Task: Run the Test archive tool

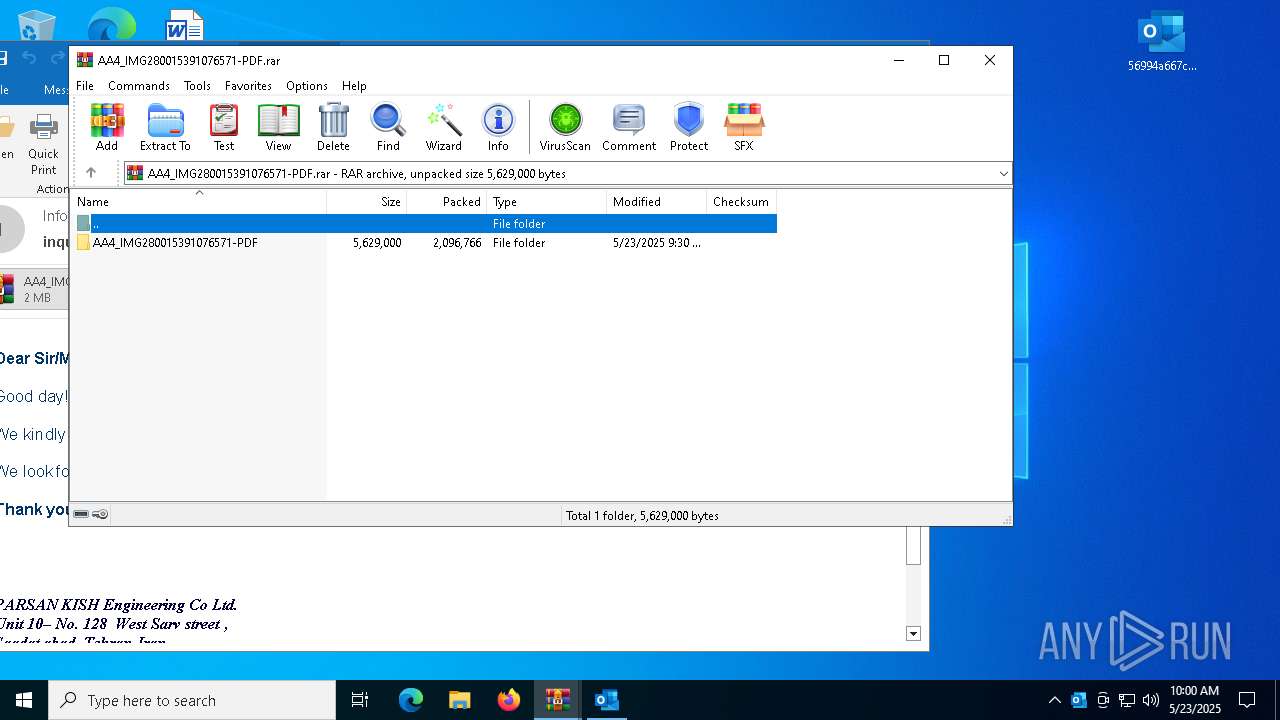Action: [224, 127]
